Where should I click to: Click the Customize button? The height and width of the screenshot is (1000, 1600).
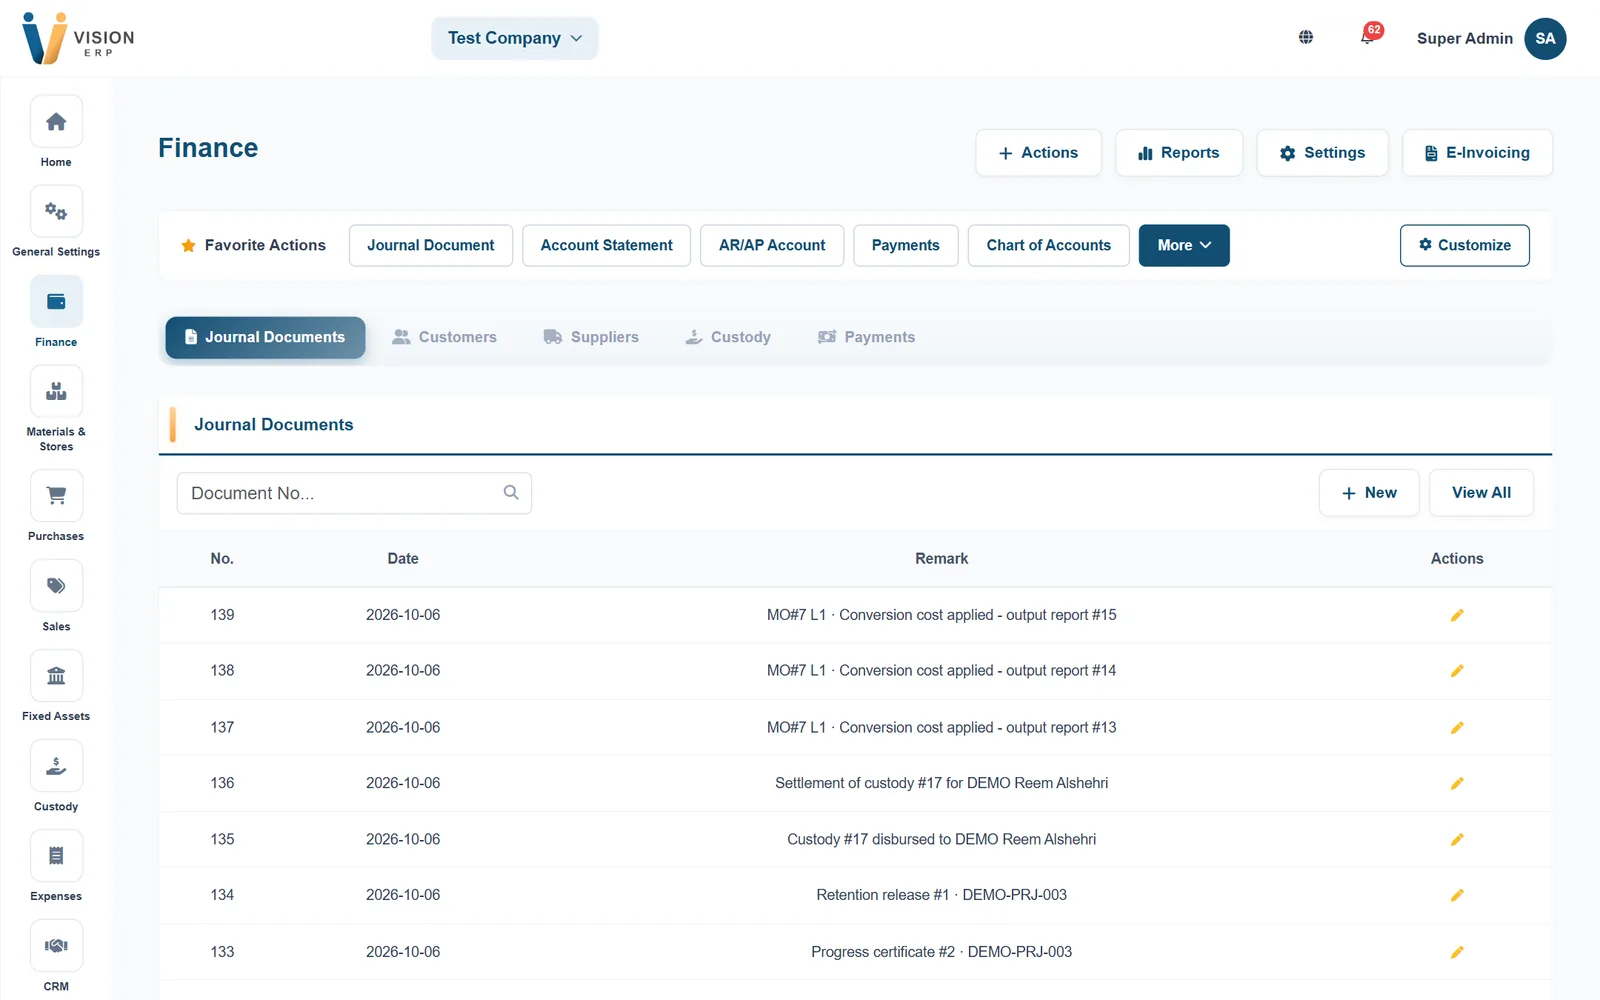coord(1465,245)
